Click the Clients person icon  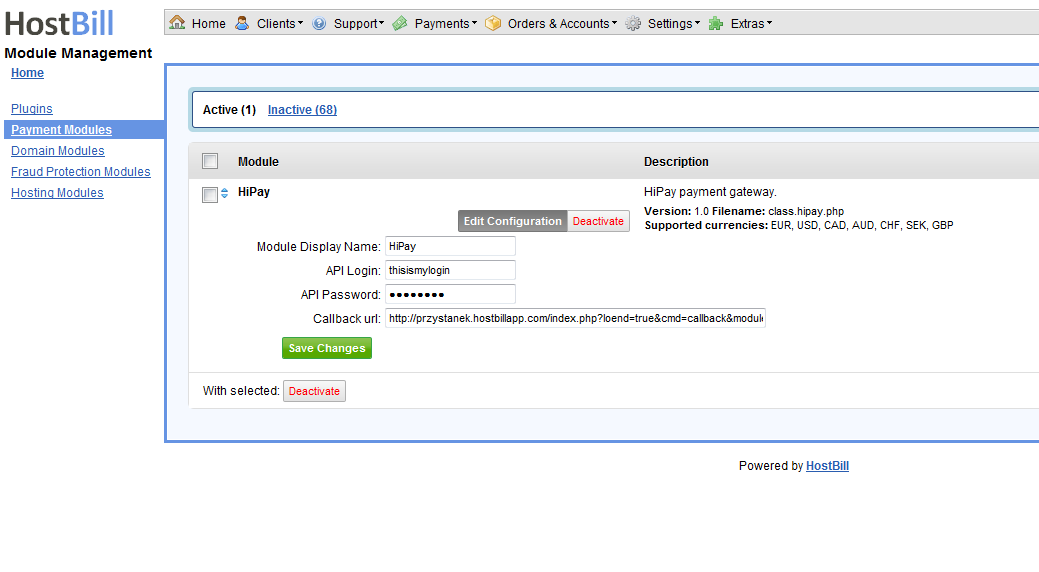pyautogui.click(x=243, y=23)
